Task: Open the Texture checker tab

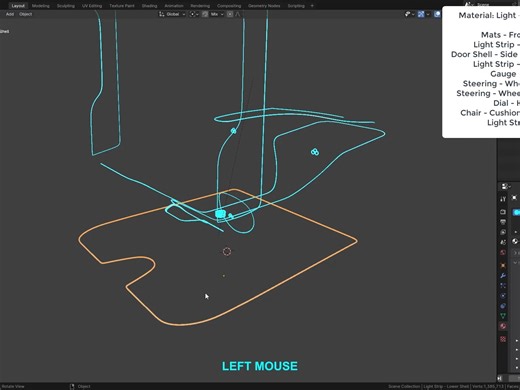Action: [x=503, y=339]
